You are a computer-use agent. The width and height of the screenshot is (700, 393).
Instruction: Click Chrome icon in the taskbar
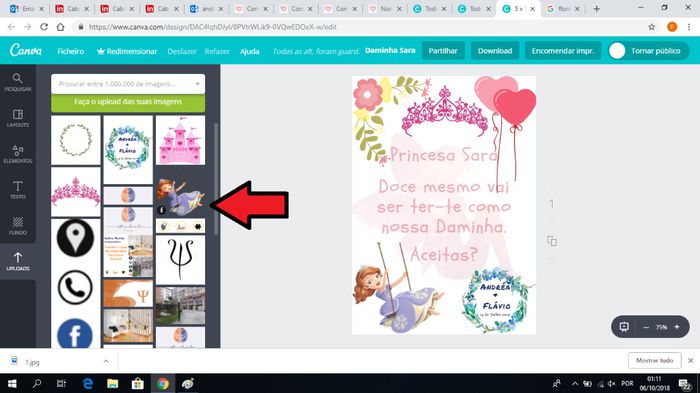[x=162, y=384]
